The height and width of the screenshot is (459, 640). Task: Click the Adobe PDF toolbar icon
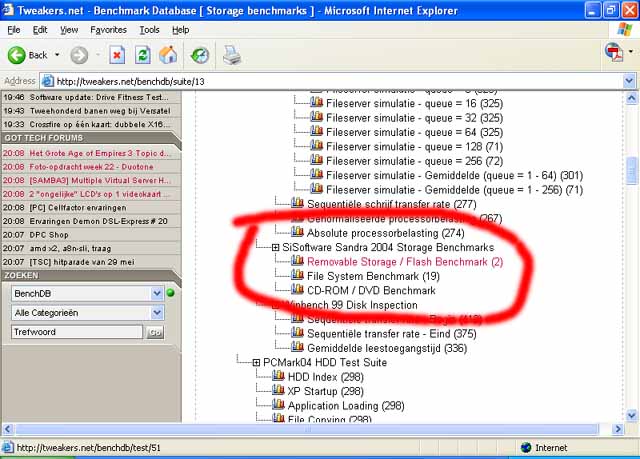(x=614, y=52)
